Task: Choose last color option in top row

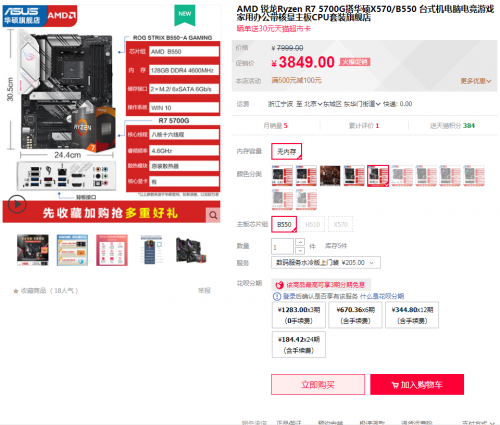Action: pos(474,175)
